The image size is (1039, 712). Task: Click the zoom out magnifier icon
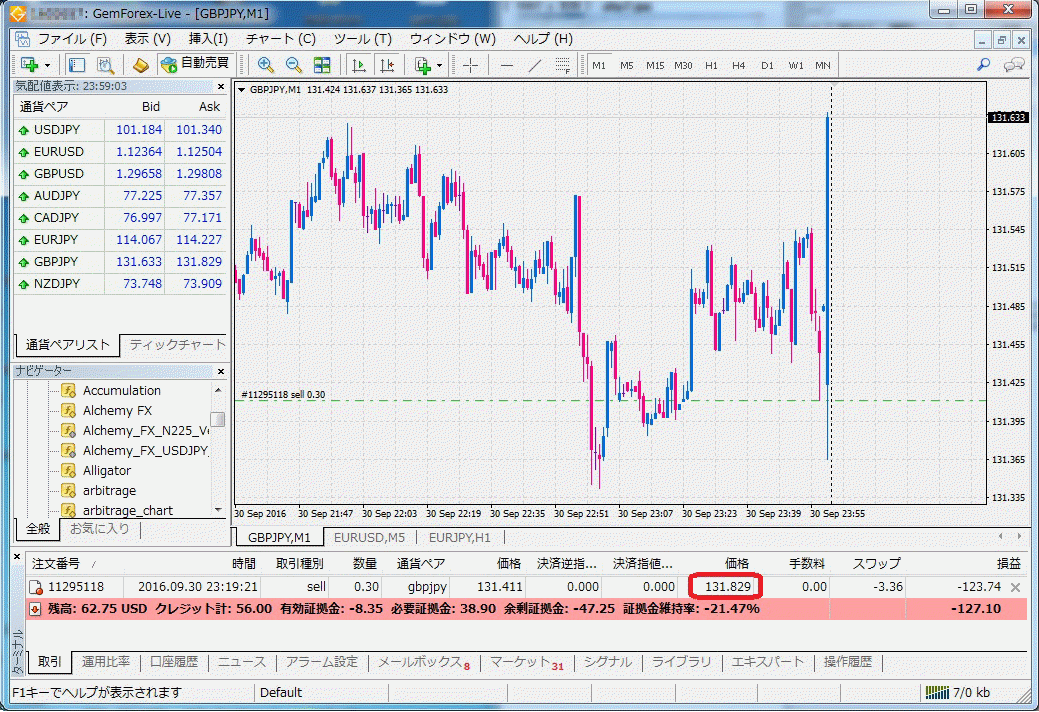coord(294,65)
